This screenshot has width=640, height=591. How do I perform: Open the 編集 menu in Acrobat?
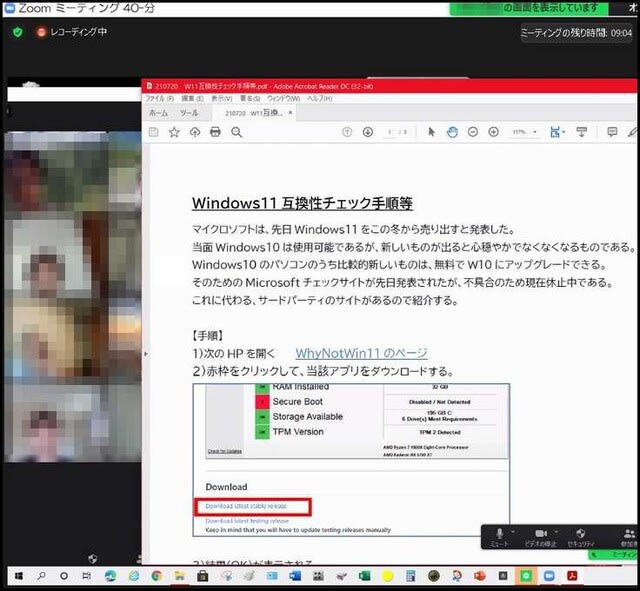pyautogui.click(x=192, y=99)
